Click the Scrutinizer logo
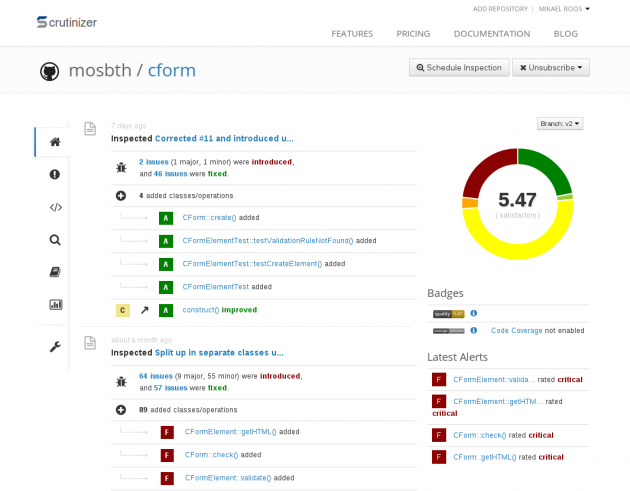 click(x=66, y=22)
